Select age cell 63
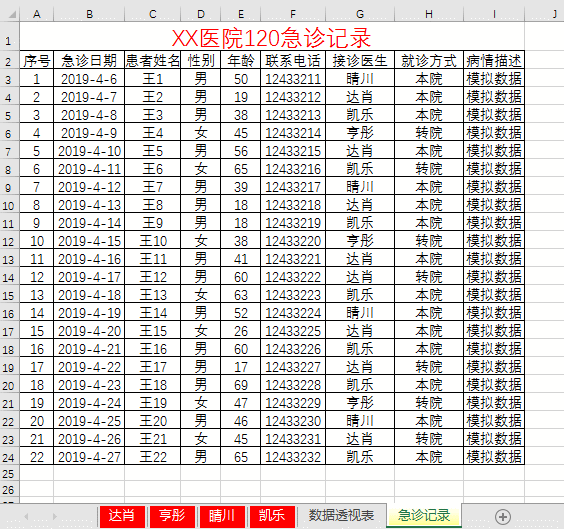Viewport: 564px width, 529px height. click(x=241, y=294)
